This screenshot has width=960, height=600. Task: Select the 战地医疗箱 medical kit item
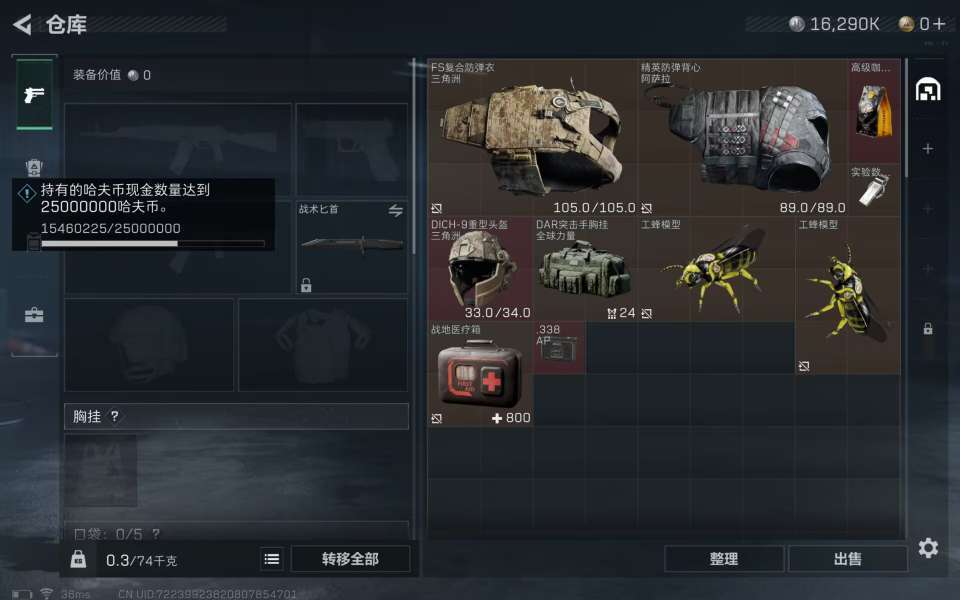480,373
